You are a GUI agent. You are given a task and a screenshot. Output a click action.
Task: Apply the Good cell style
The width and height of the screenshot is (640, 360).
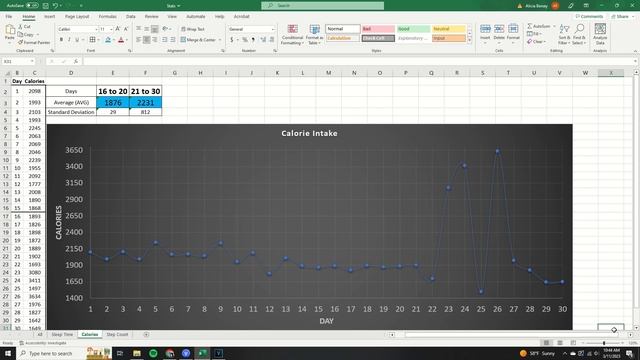point(413,29)
